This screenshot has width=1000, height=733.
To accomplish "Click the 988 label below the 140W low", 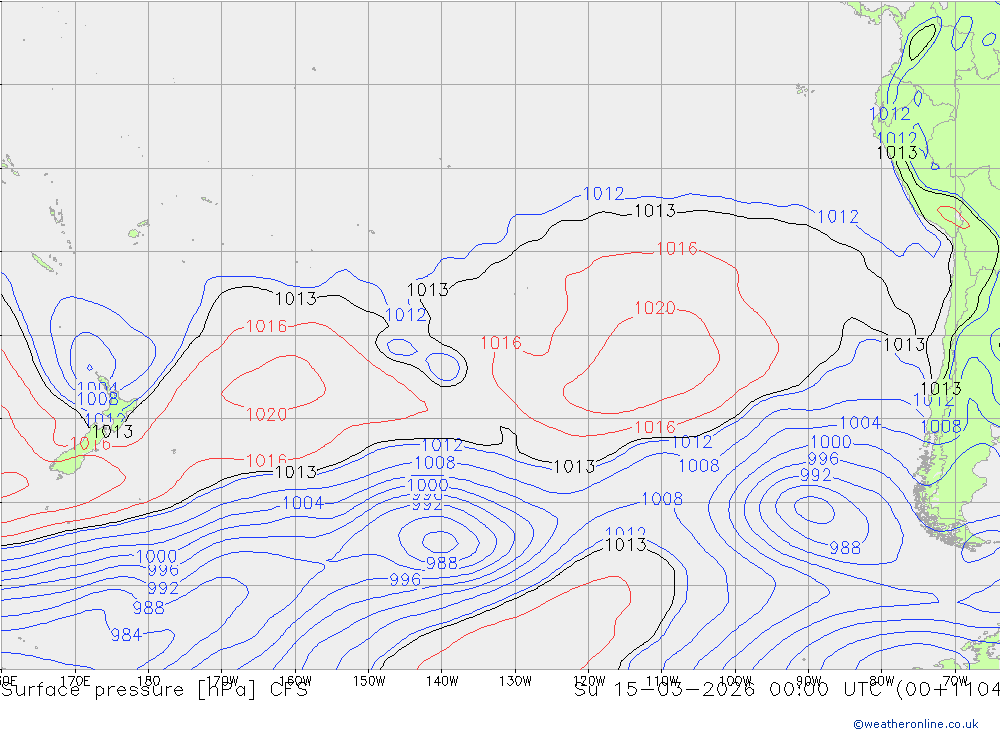I will point(441,563).
